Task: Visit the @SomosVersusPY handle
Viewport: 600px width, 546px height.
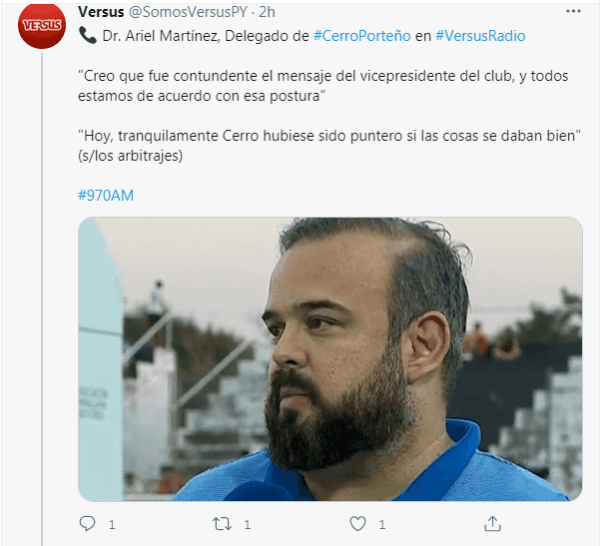Action: (188, 12)
